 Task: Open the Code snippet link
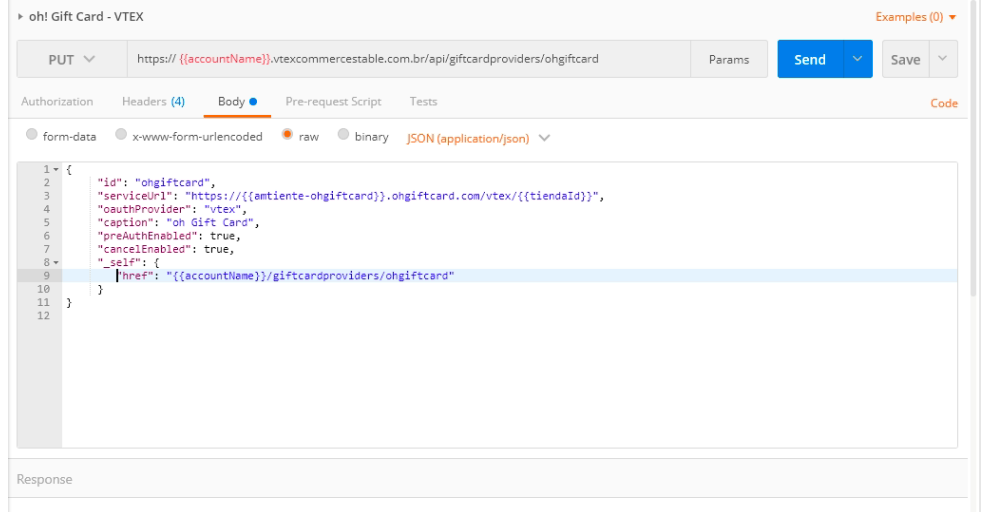943,103
